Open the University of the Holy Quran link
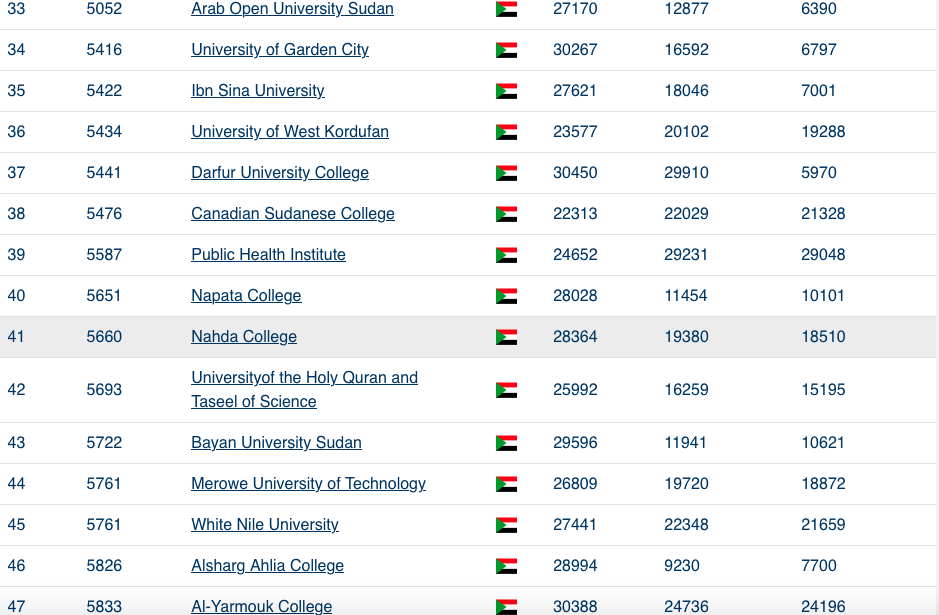Image resolution: width=939 pixels, height=615 pixels. (304, 390)
